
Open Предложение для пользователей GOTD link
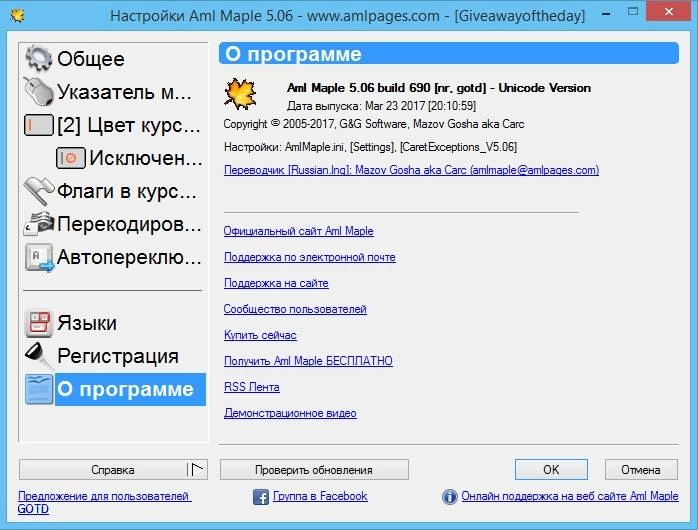point(104,502)
